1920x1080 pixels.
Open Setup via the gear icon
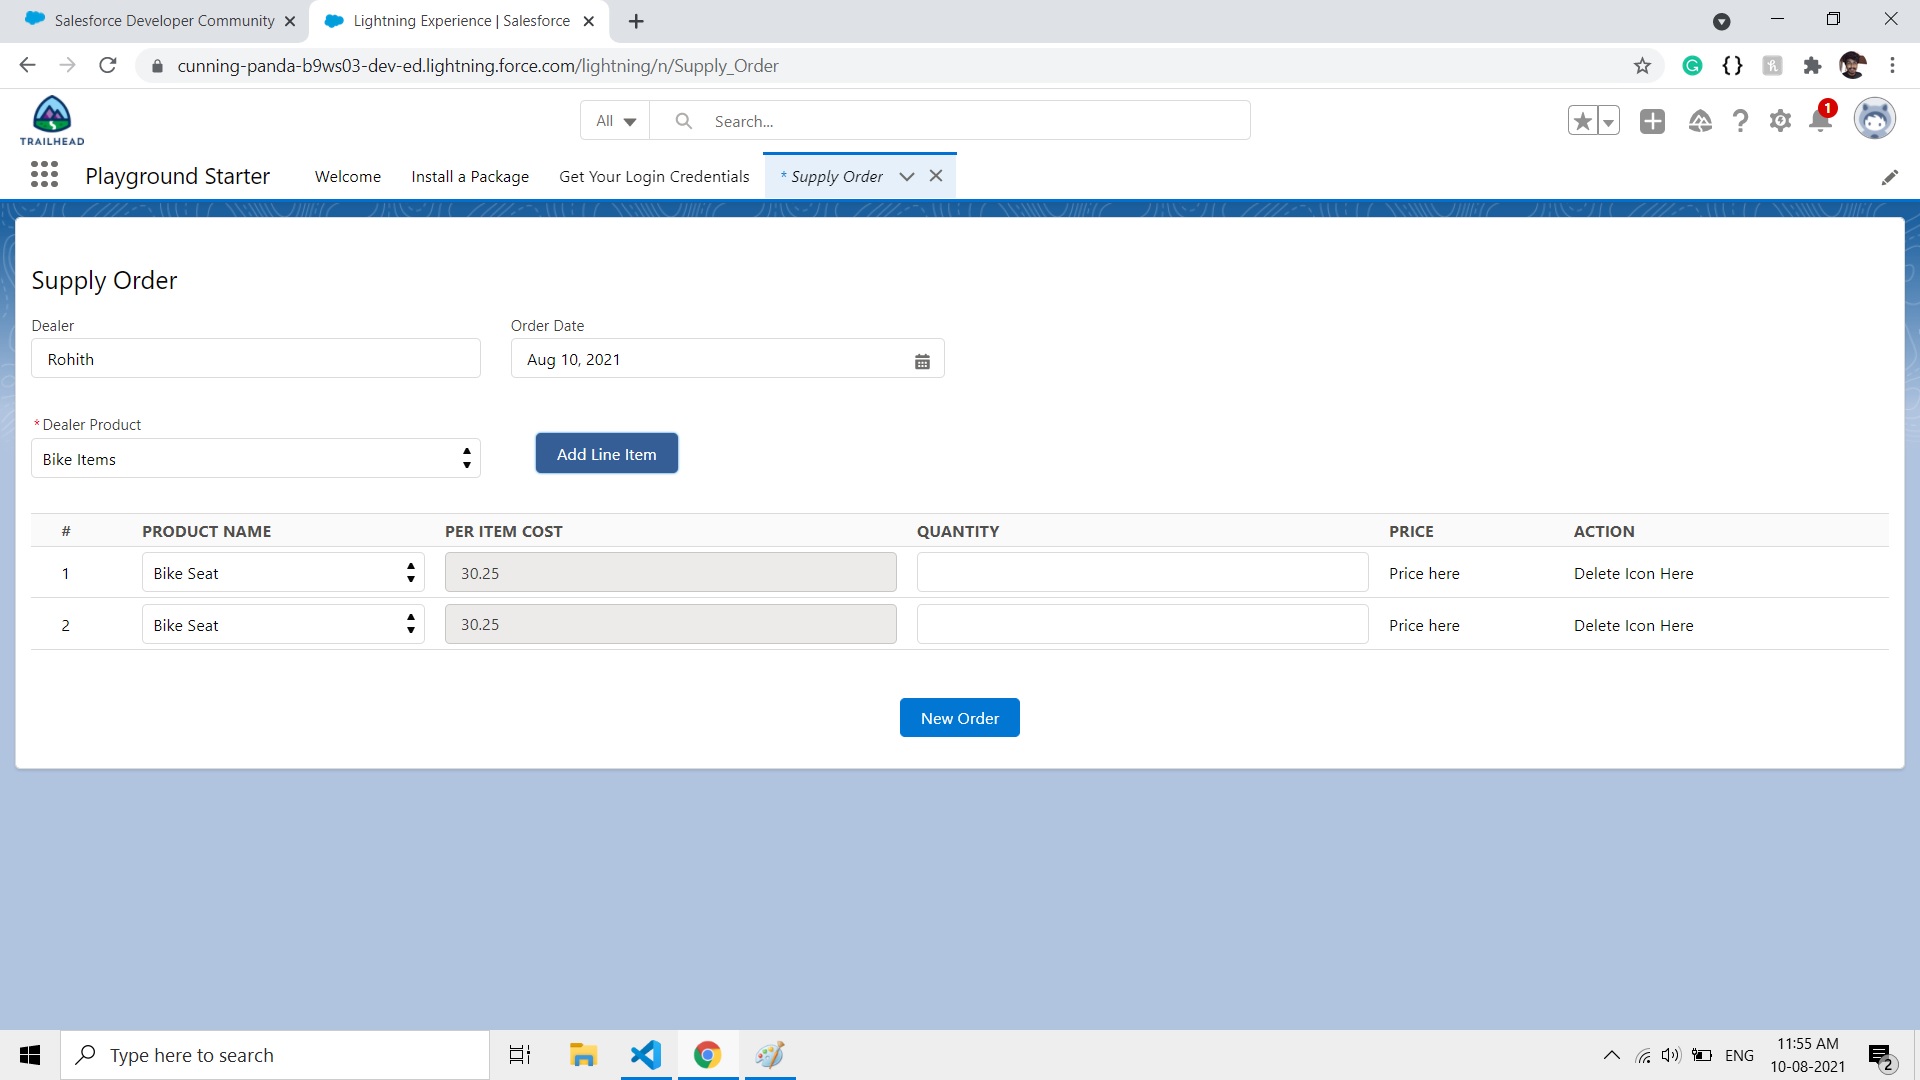pos(1780,120)
